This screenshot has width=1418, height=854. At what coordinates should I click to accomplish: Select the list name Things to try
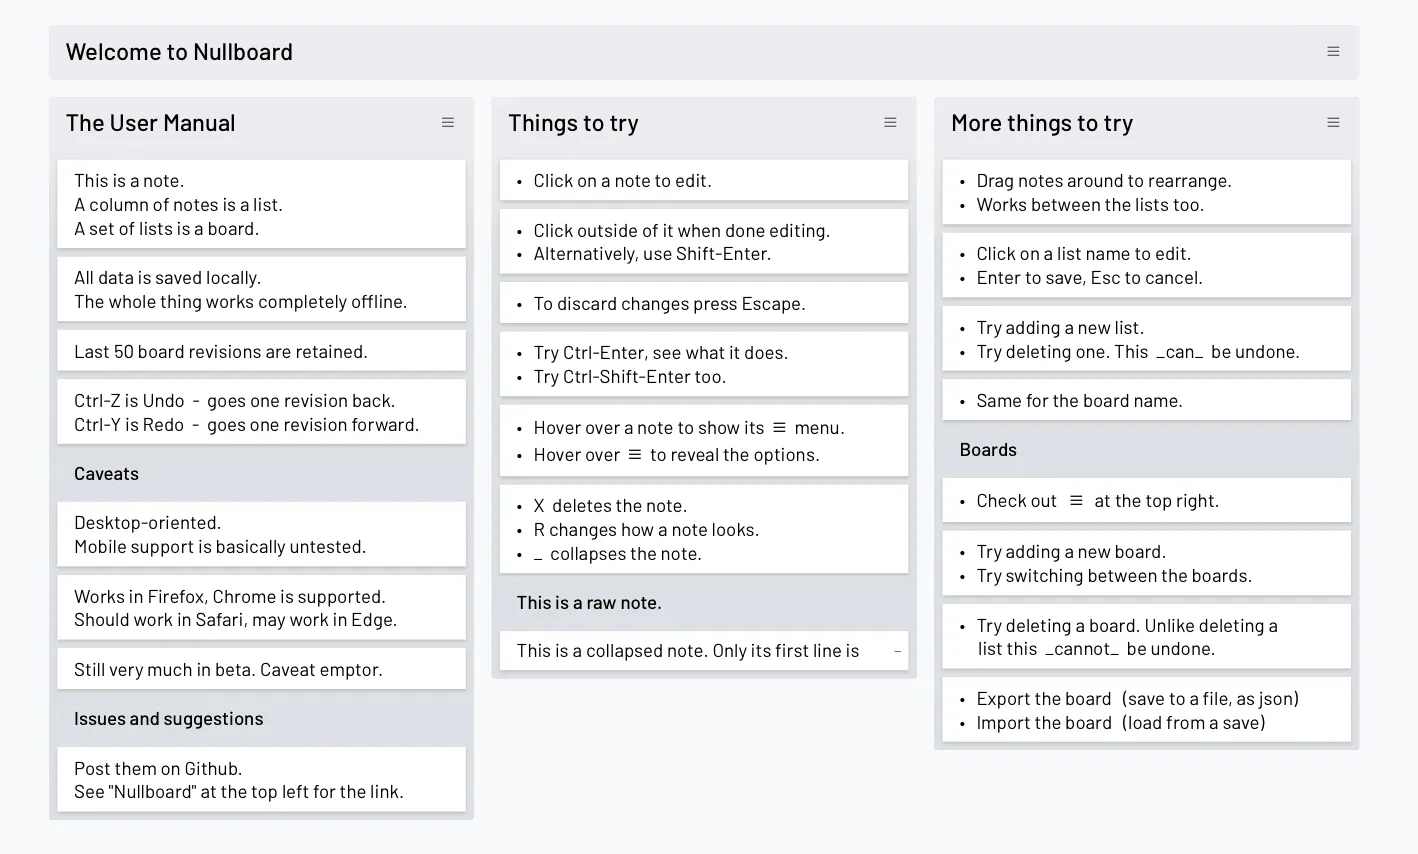[573, 123]
